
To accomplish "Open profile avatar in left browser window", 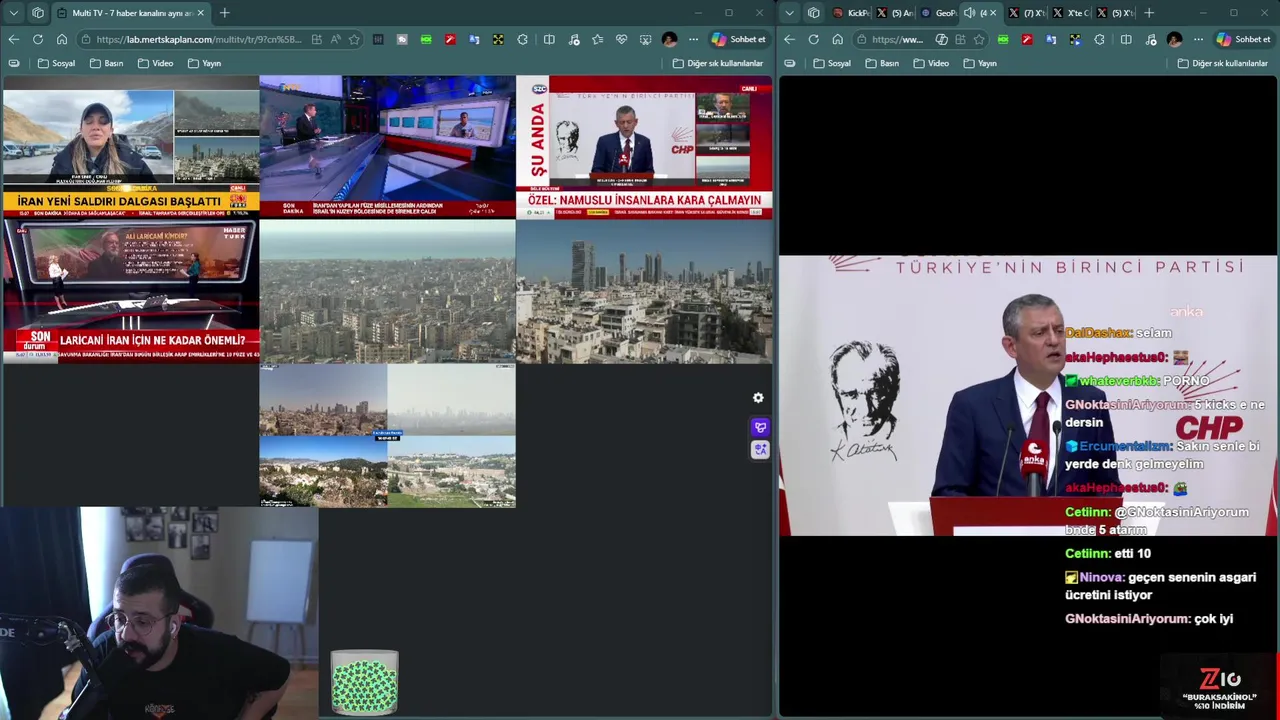I will pos(669,39).
